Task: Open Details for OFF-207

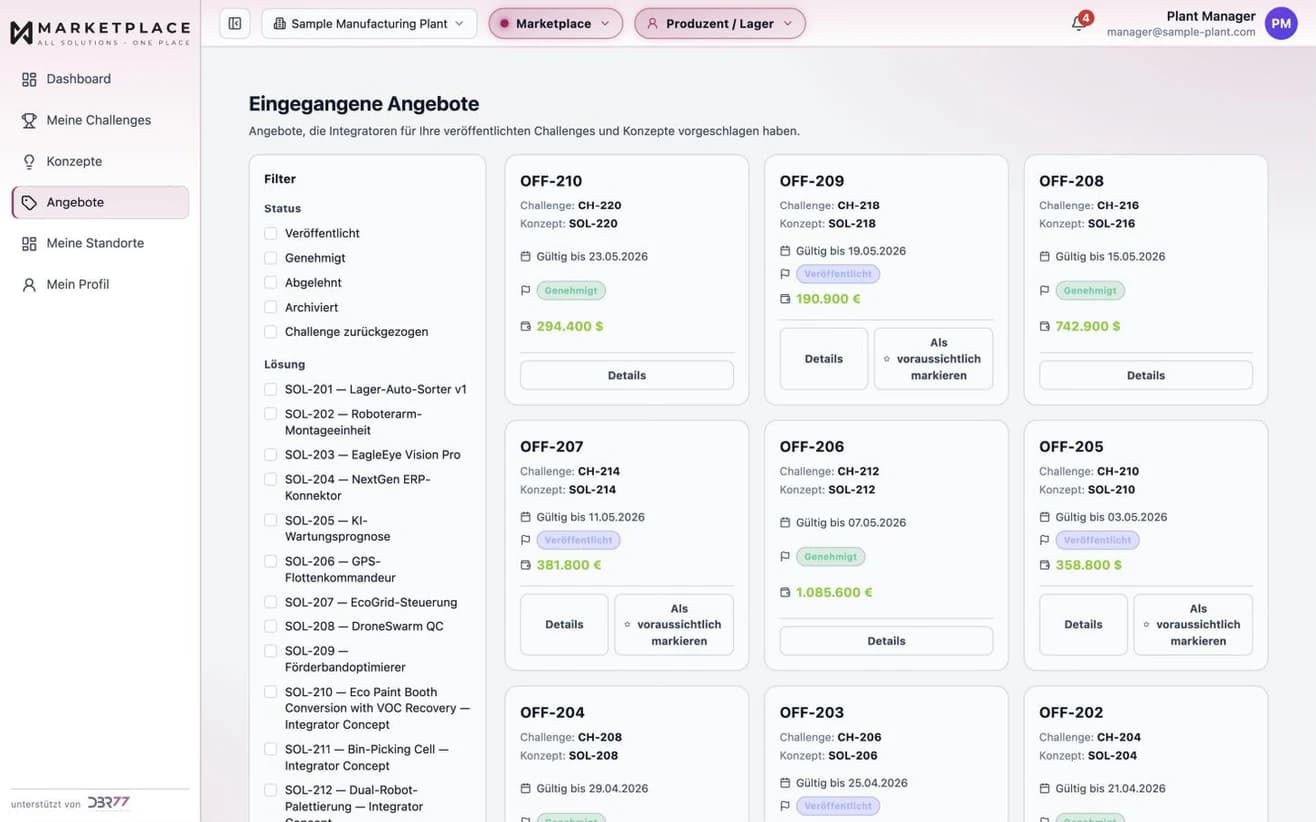Action: (564, 625)
